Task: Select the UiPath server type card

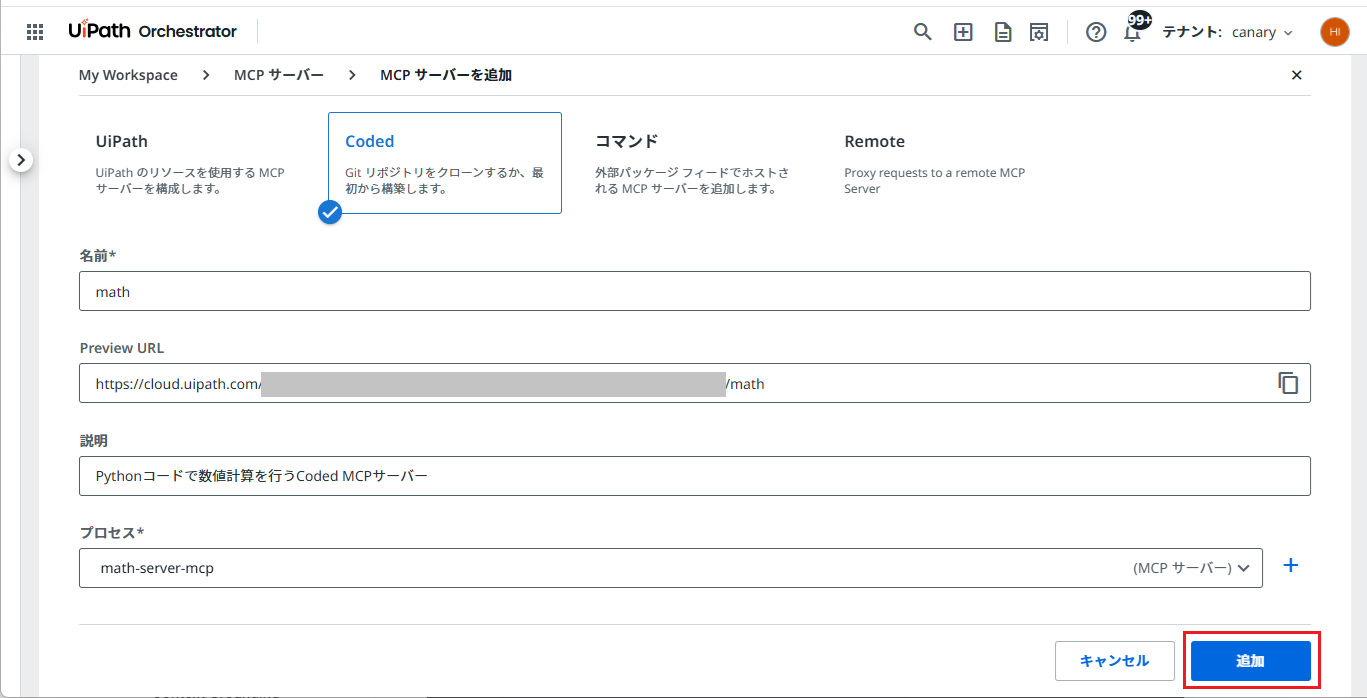Action: pyautogui.click(x=196, y=163)
